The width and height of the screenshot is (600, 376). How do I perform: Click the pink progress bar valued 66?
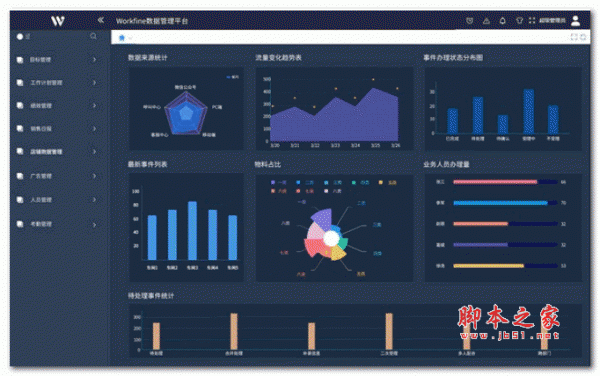pyautogui.click(x=495, y=182)
